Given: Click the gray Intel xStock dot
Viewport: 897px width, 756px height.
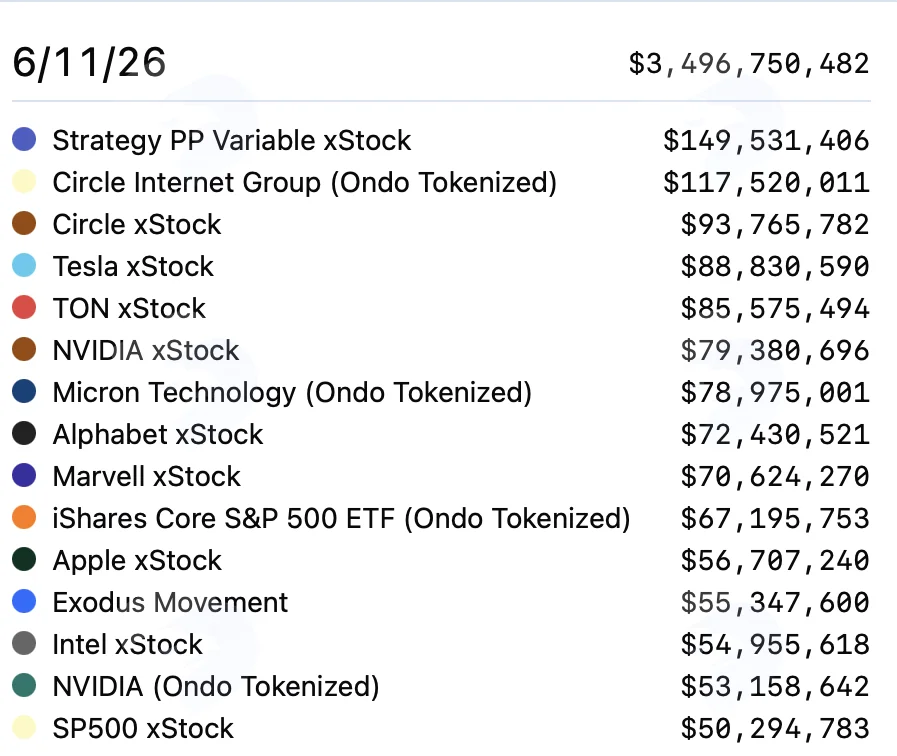Looking at the screenshot, I should click(x=24, y=643).
